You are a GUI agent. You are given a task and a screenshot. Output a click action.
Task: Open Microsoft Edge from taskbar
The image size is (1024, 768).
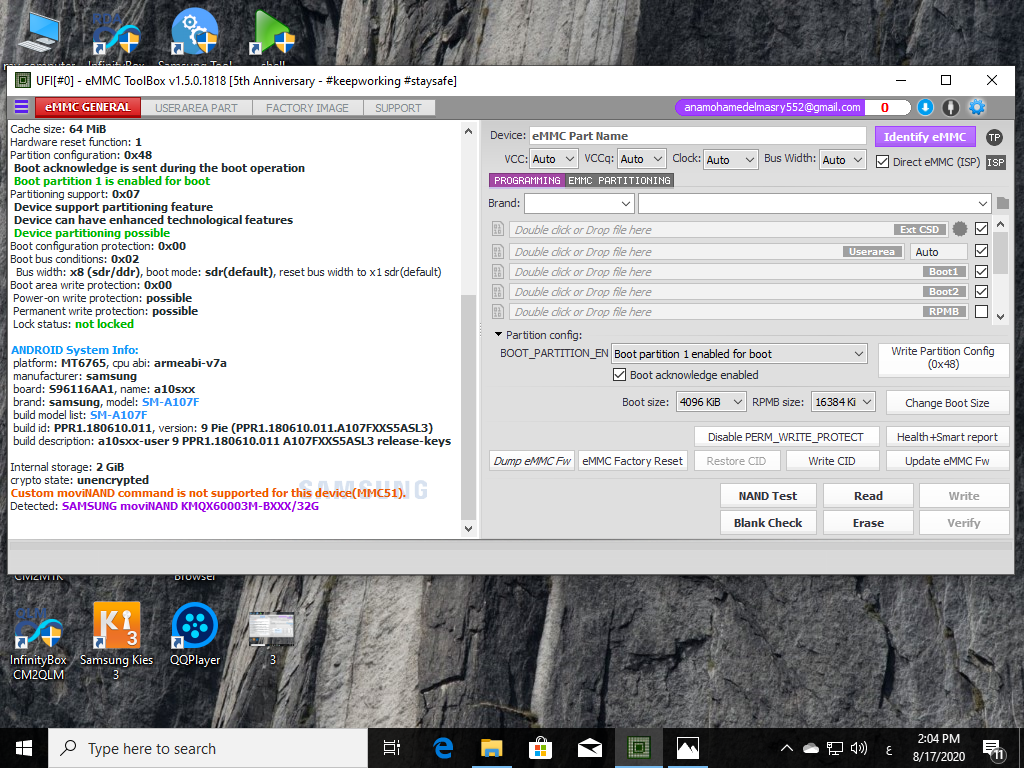(x=443, y=748)
